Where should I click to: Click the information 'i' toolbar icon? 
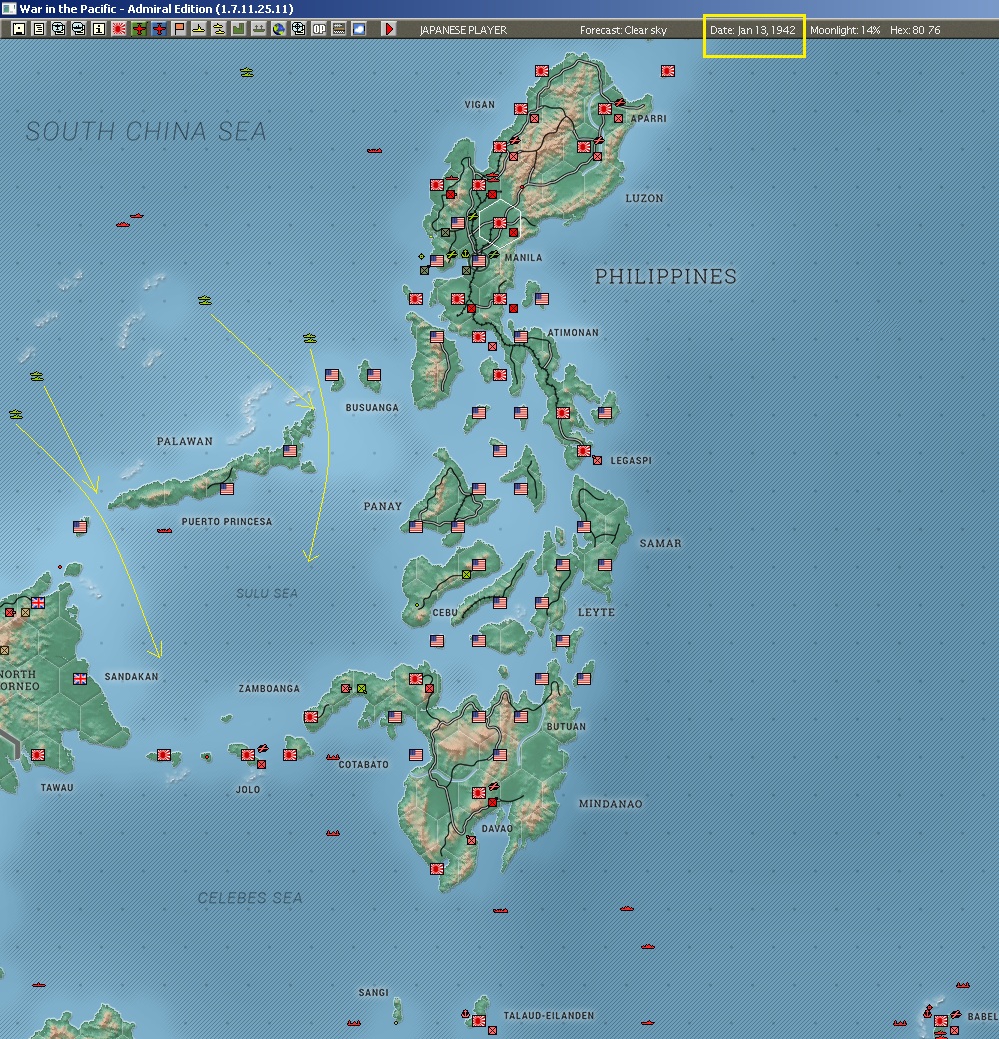pyautogui.click(x=99, y=29)
